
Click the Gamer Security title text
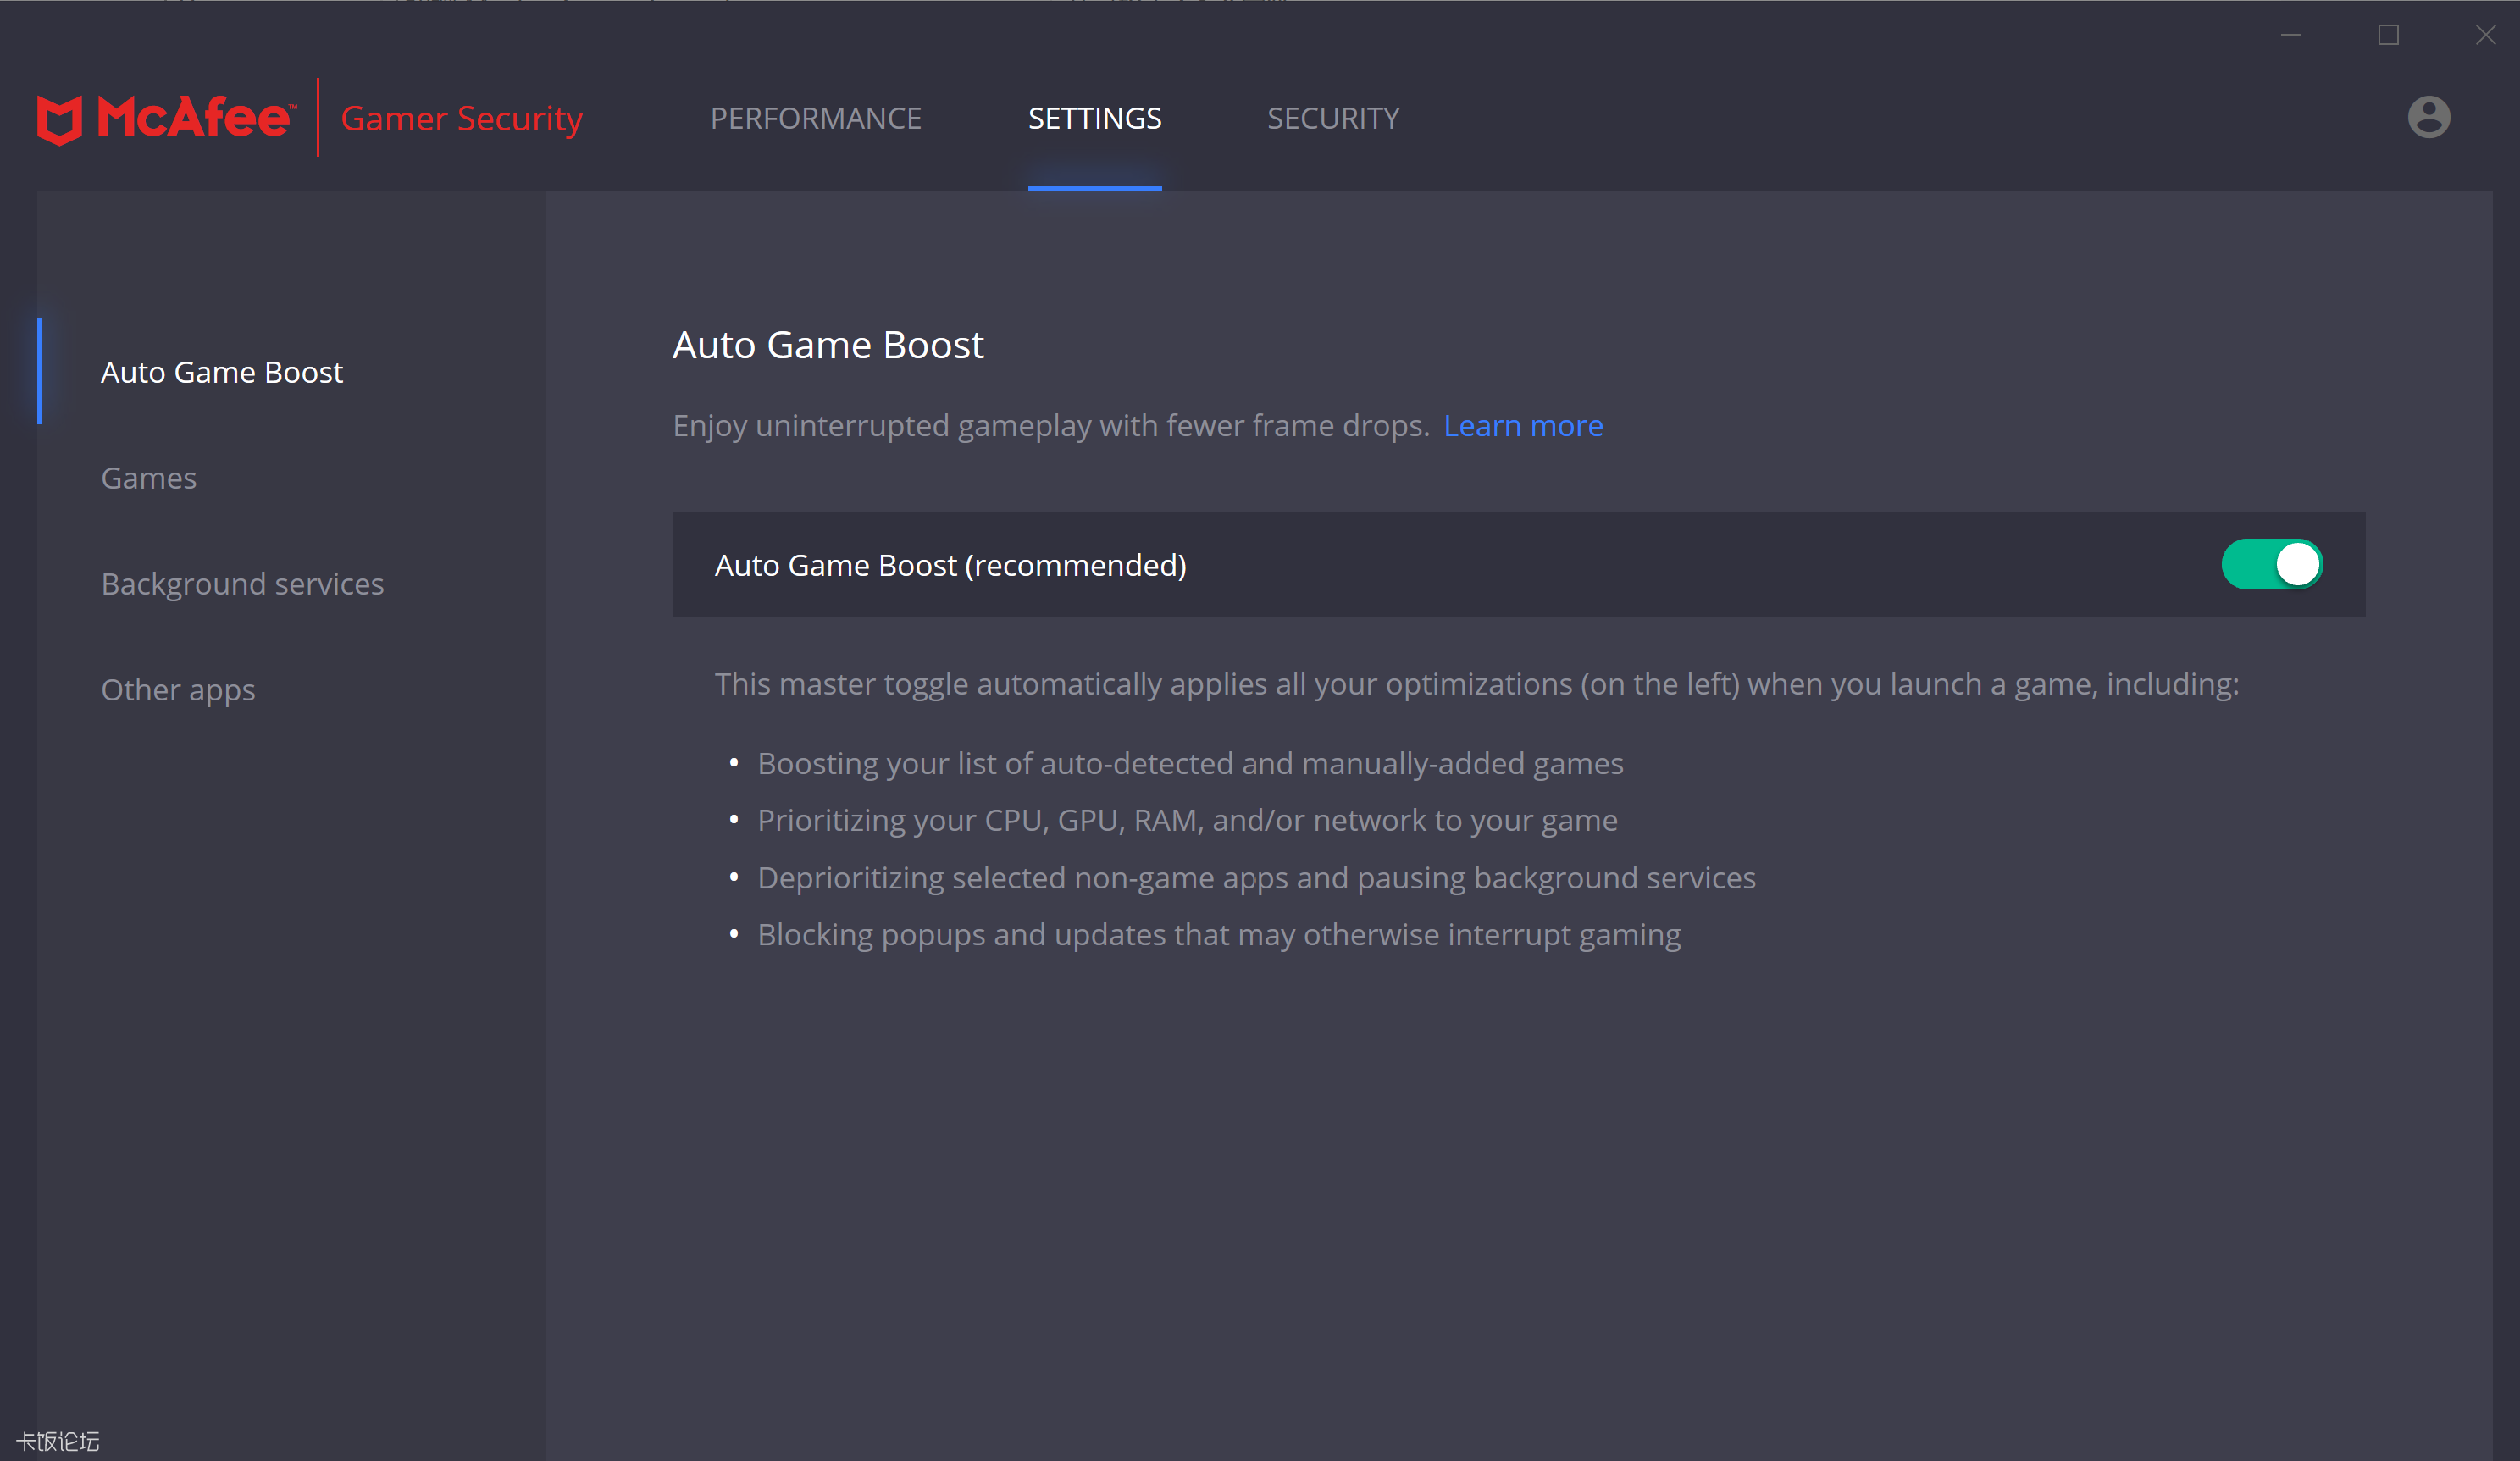(461, 118)
